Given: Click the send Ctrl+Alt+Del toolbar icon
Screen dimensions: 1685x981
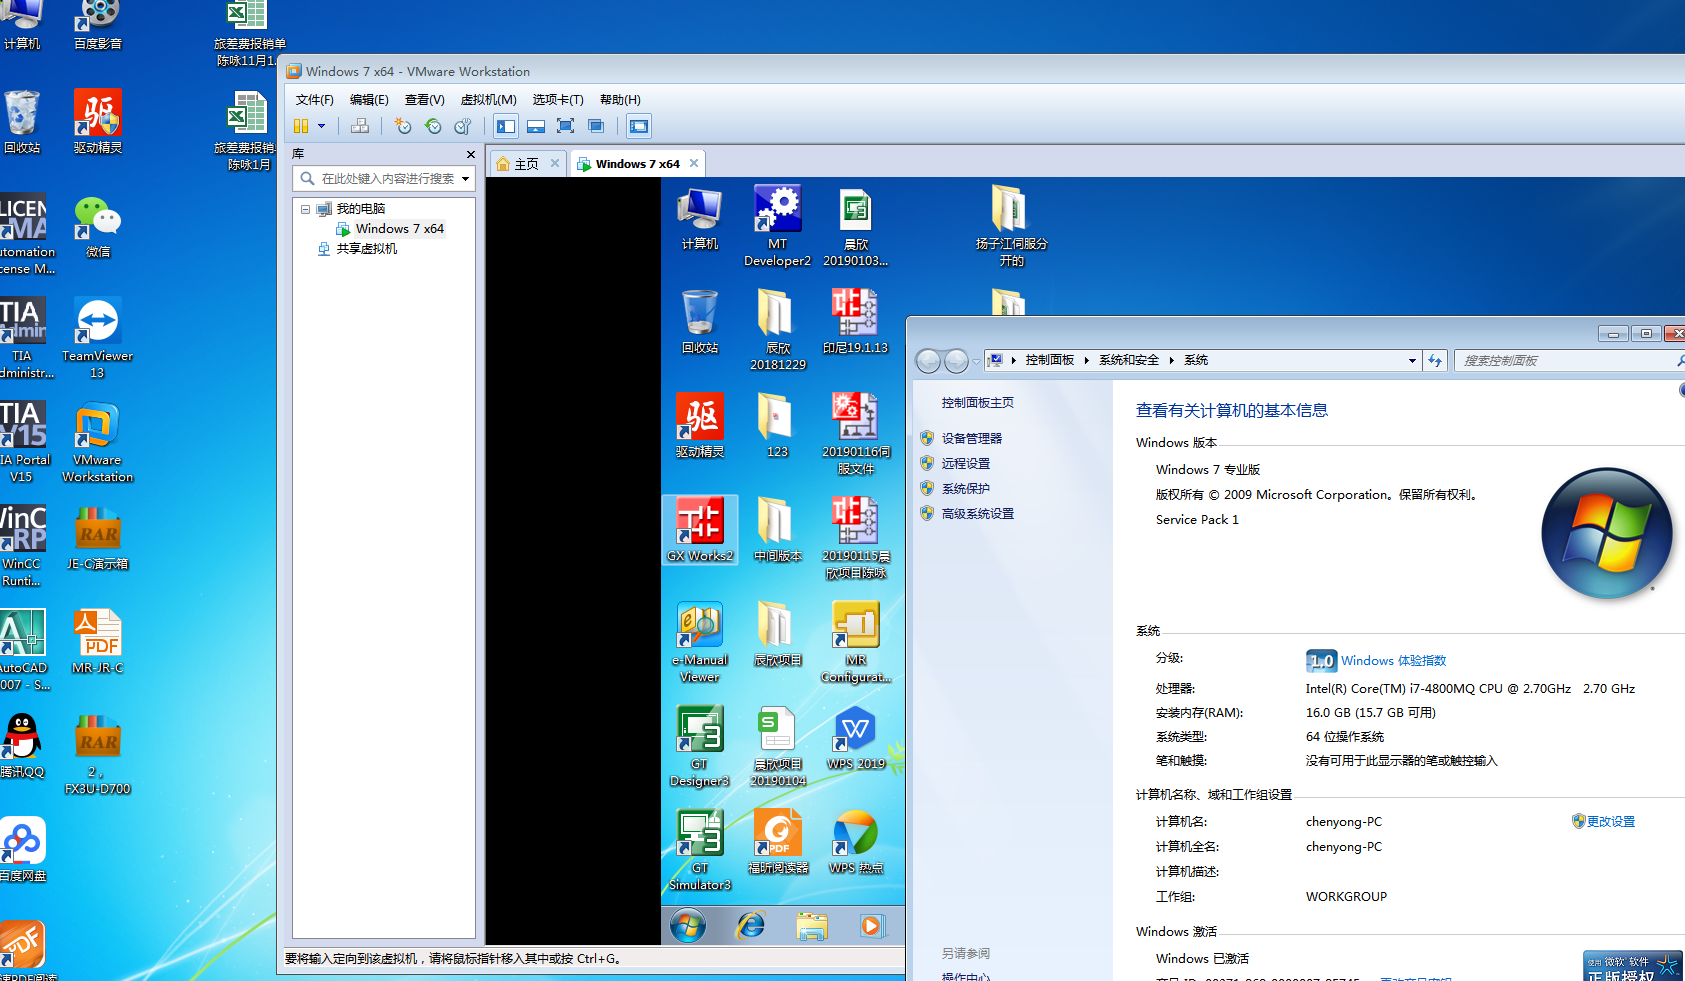Looking at the screenshot, I should (360, 126).
